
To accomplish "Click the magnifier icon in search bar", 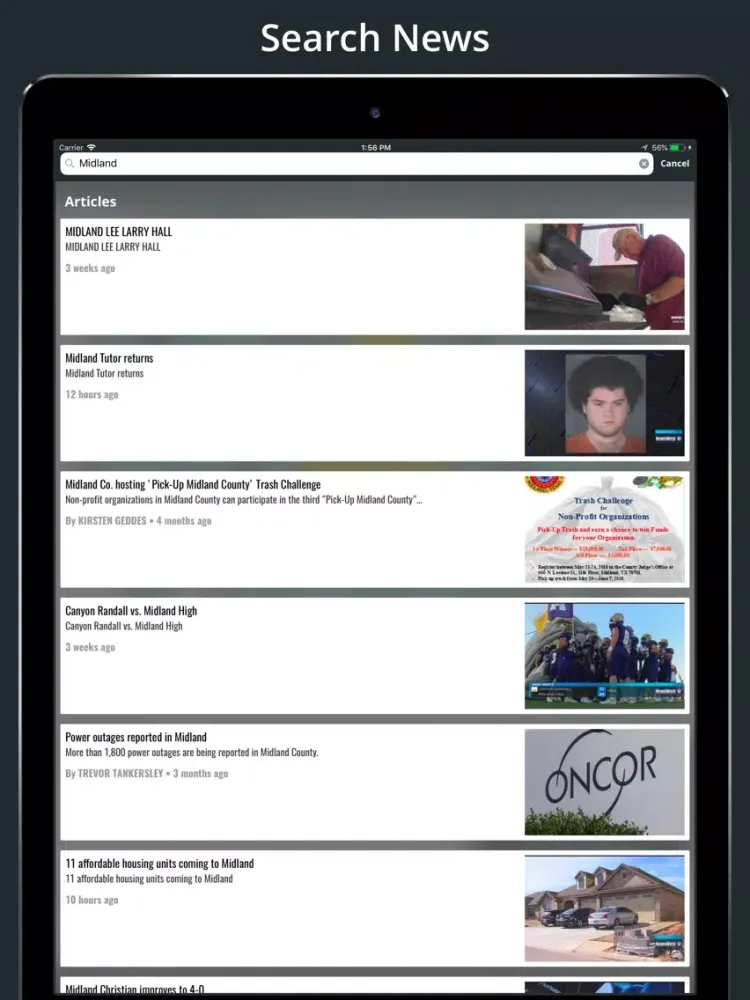I will tap(70, 164).
